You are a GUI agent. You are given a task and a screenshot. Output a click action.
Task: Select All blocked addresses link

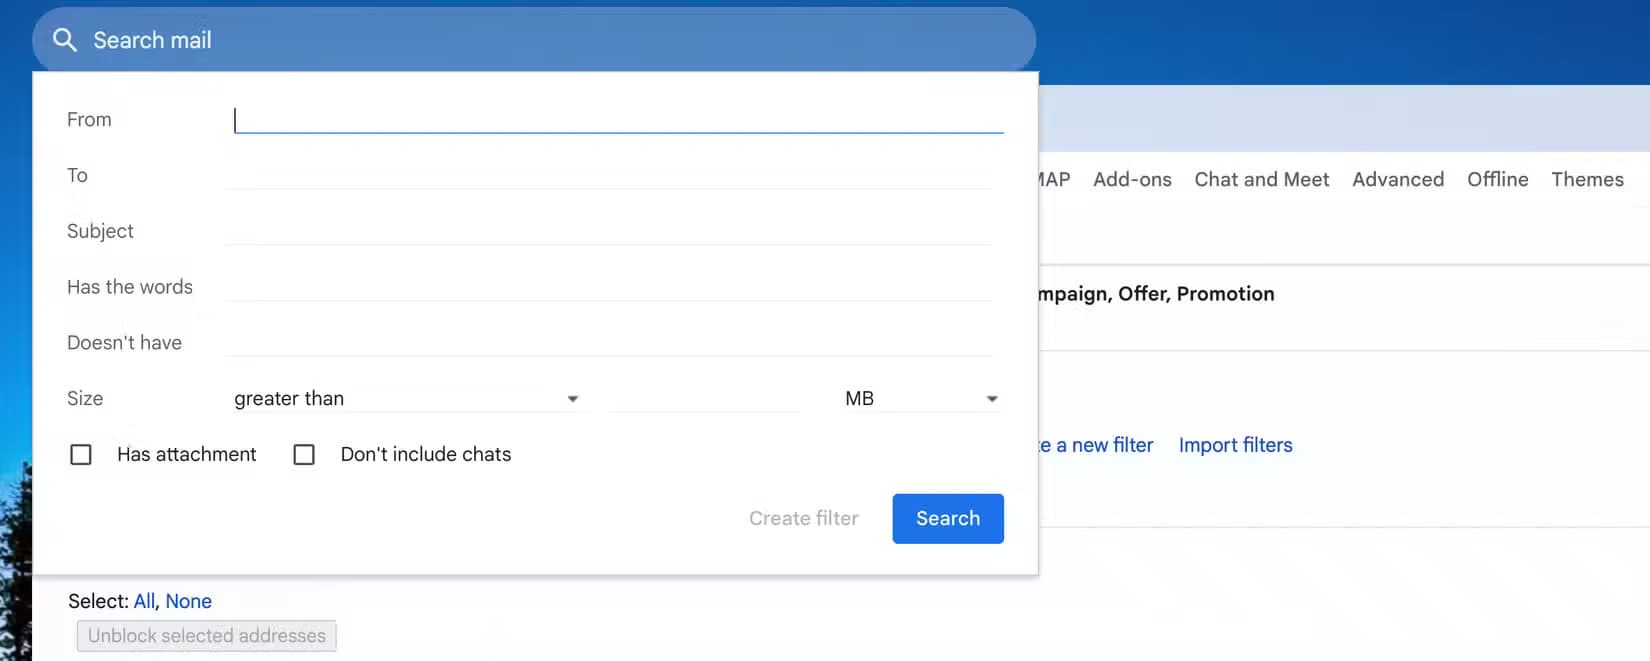(144, 601)
